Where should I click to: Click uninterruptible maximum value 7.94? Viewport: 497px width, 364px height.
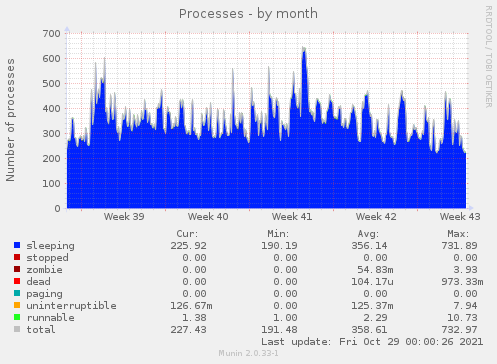(465, 306)
